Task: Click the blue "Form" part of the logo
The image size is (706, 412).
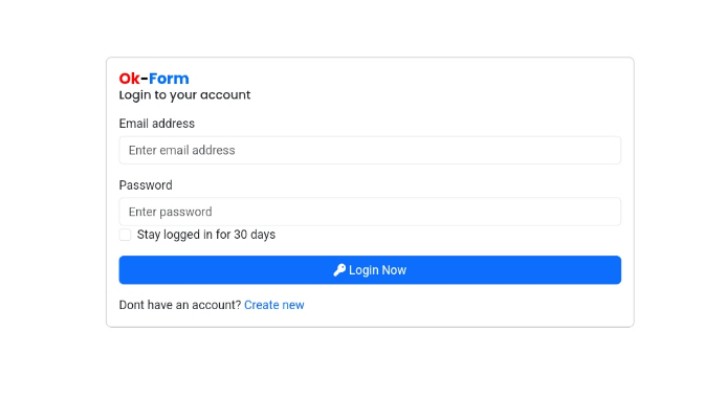Action: click(169, 78)
